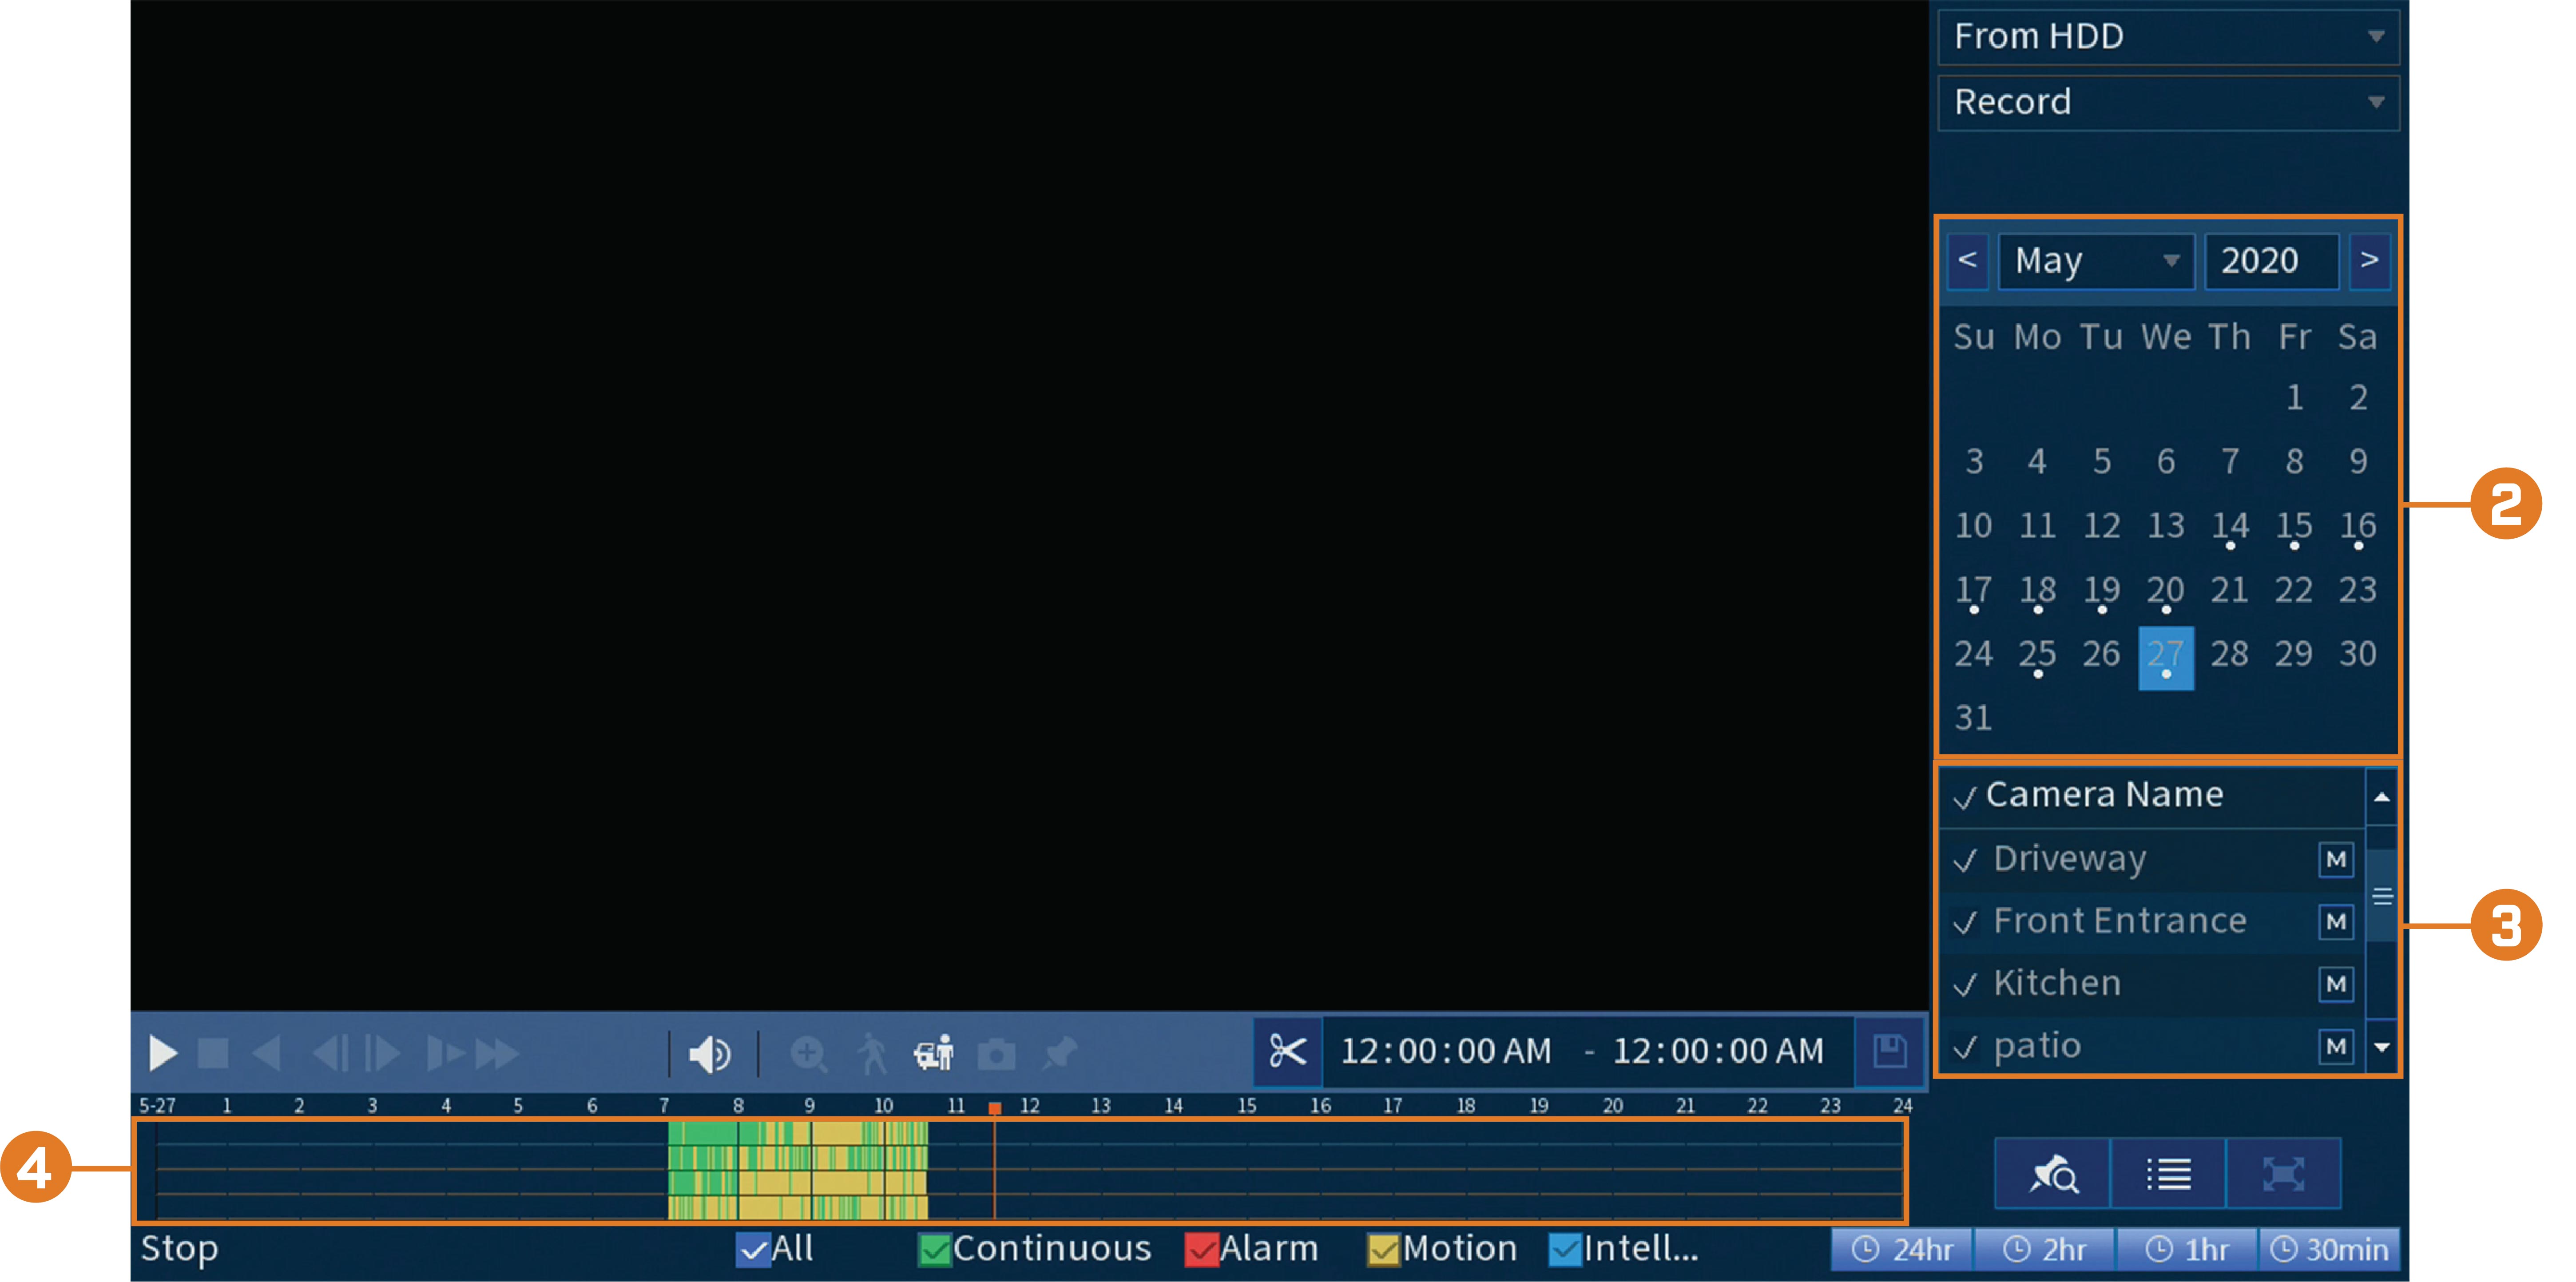Toggle the Intell... recording checkbox
Image resolution: width=2576 pixels, height=1282 pixels.
point(1565,1250)
